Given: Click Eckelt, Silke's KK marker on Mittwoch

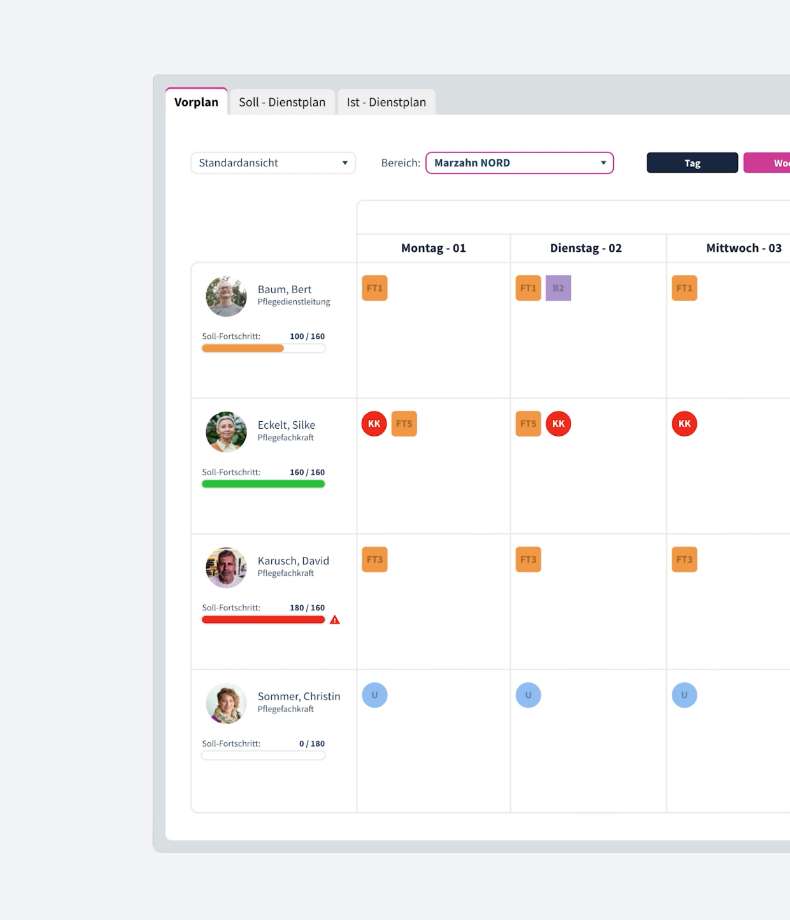Looking at the screenshot, I should (x=684, y=424).
